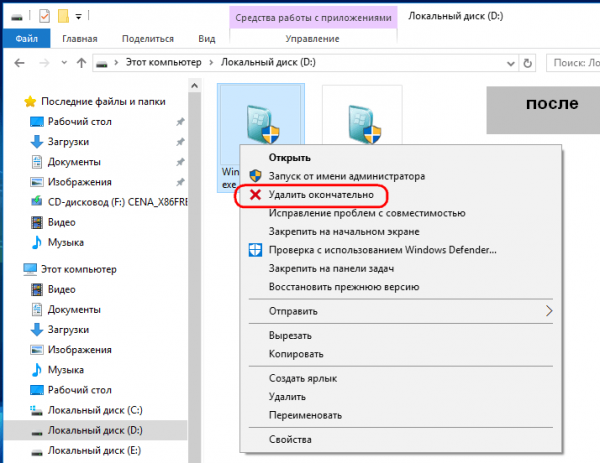The image size is (600, 463).
Task: Go forward with the right arrow button
Action: (x=44, y=63)
